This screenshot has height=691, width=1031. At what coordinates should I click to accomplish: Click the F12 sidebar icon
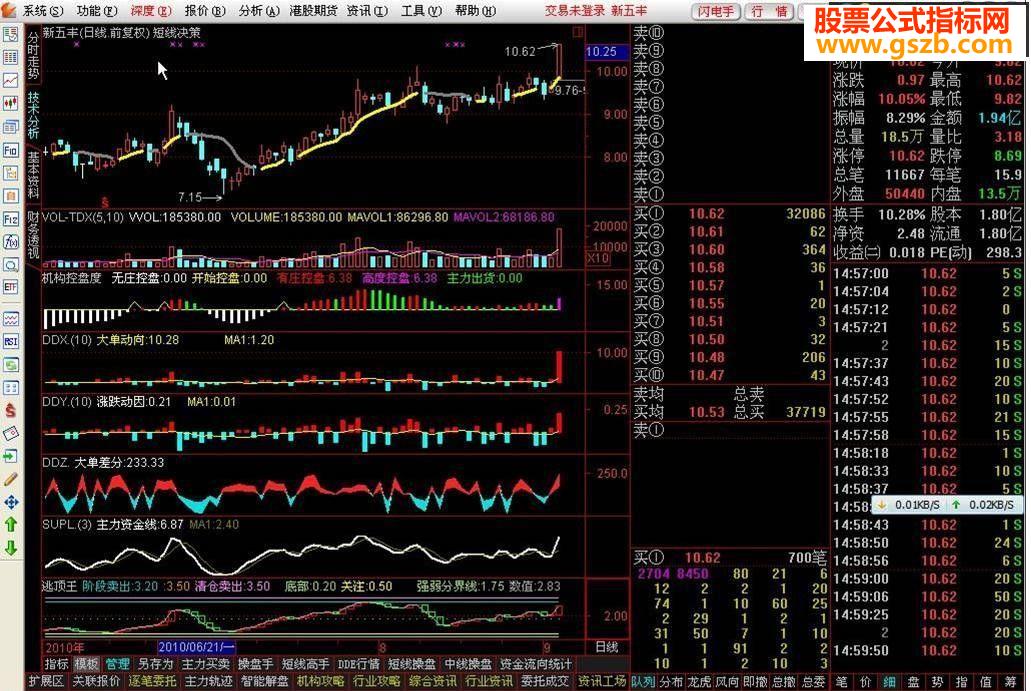(11, 218)
